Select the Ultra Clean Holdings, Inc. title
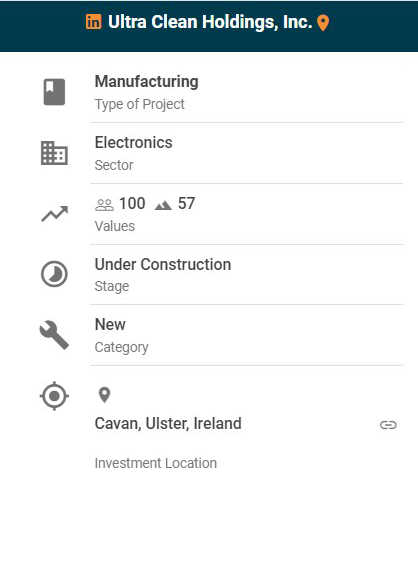 (x=210, y=22)
